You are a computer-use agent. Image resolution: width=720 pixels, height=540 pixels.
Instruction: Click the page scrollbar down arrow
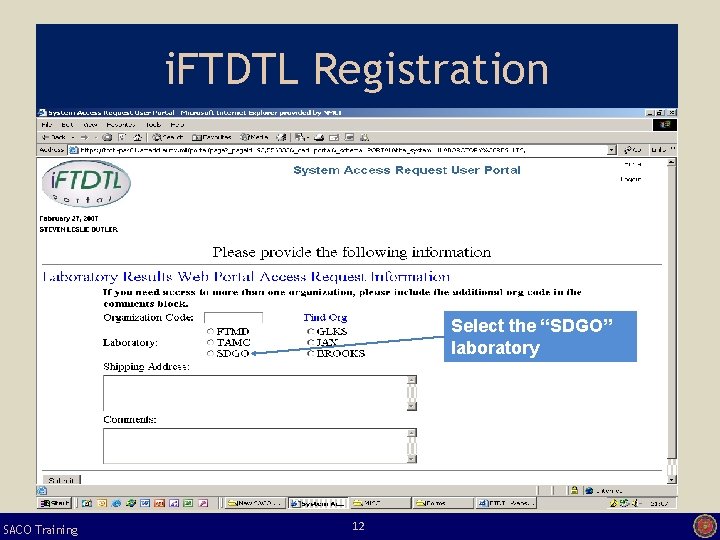click(x=671, y=480)
